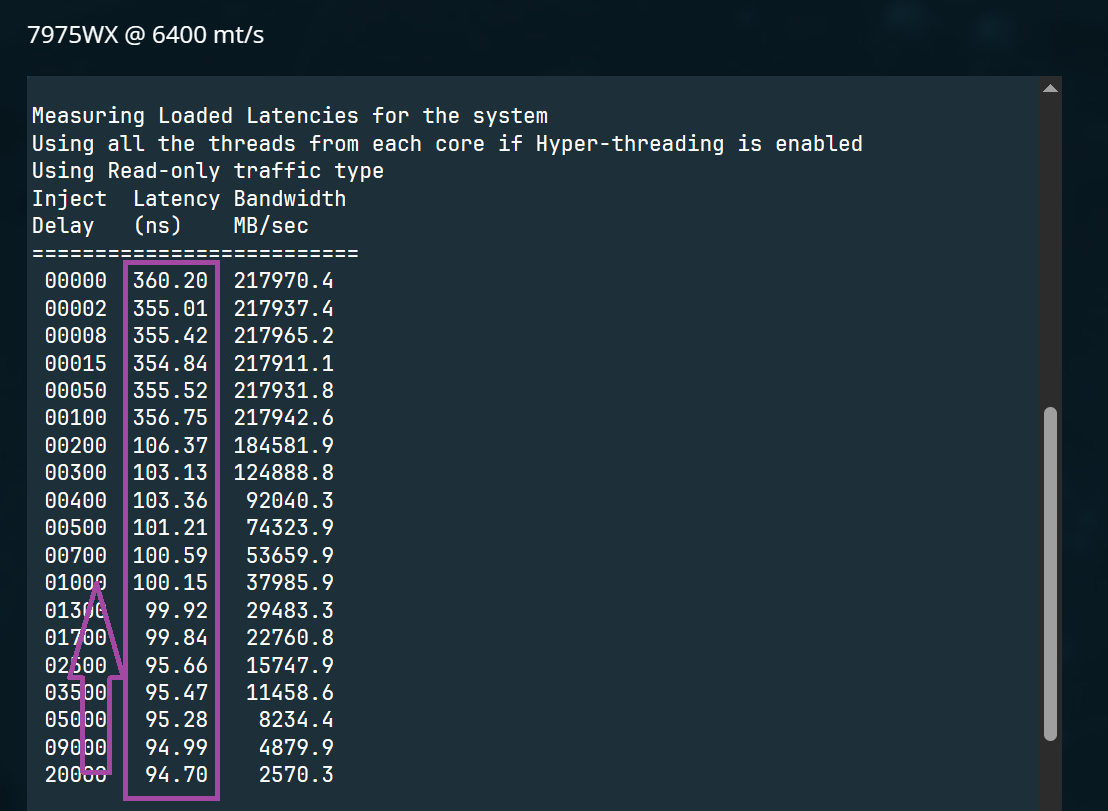Click the scrollbar track above the thumb
Image resolution: width=1108 pixels, height=811 pixels.
[x=1049, y=250]
